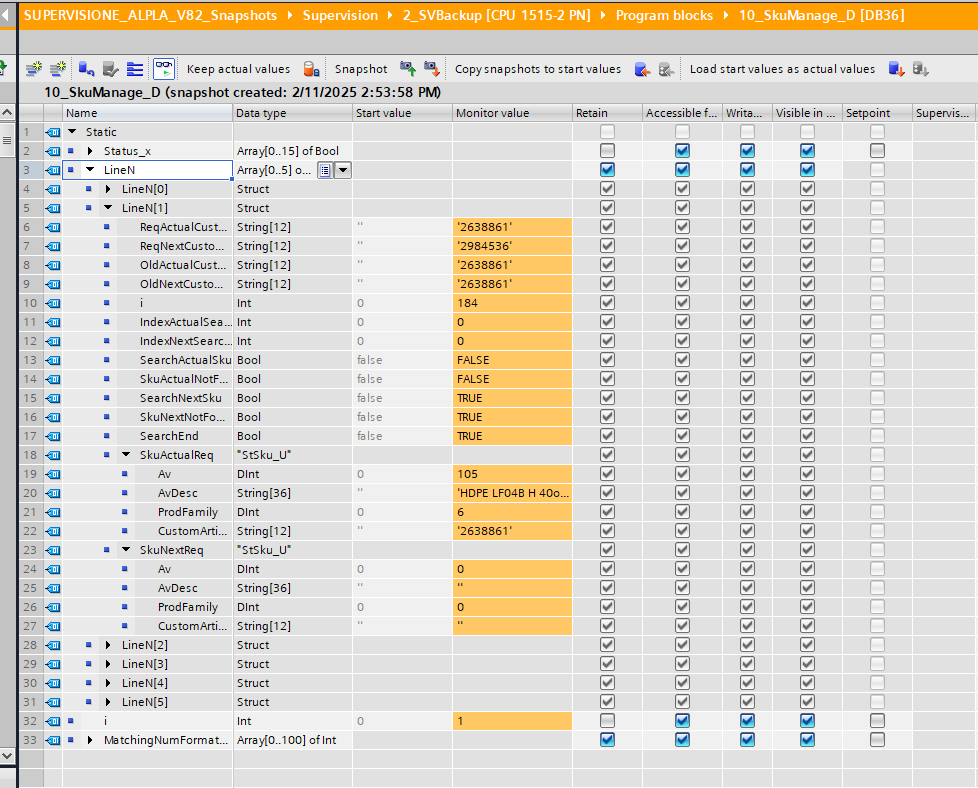Screen dimensions: 978x788
Task: Collapse the LineN array
Action: [90, 170]
